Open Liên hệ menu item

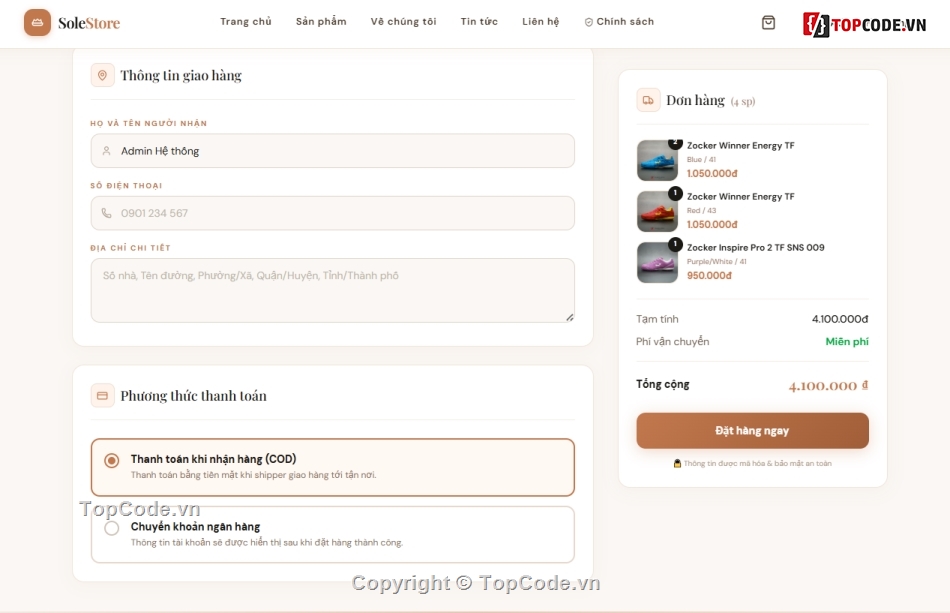(540, 22)
